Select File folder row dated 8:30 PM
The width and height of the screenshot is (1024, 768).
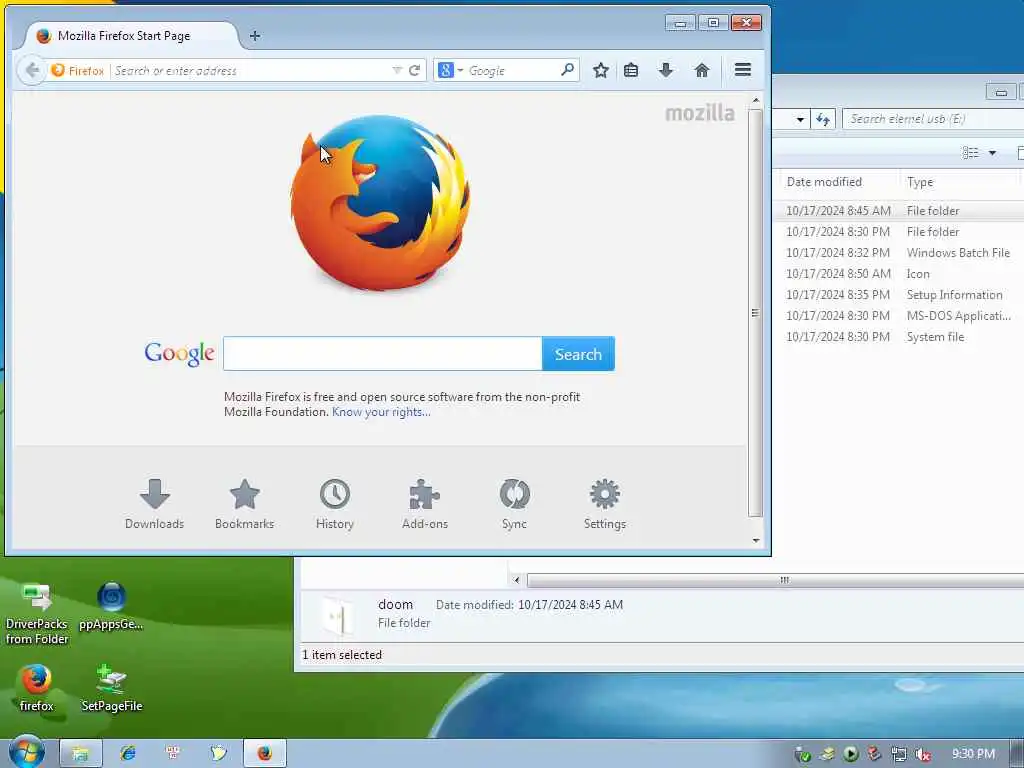(899, 232)
